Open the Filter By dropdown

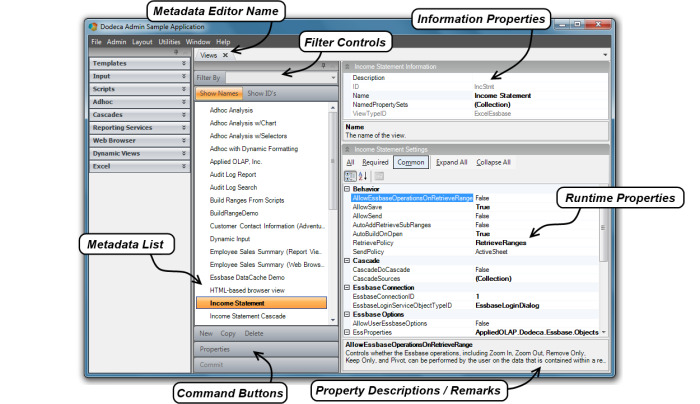point(333,78)
